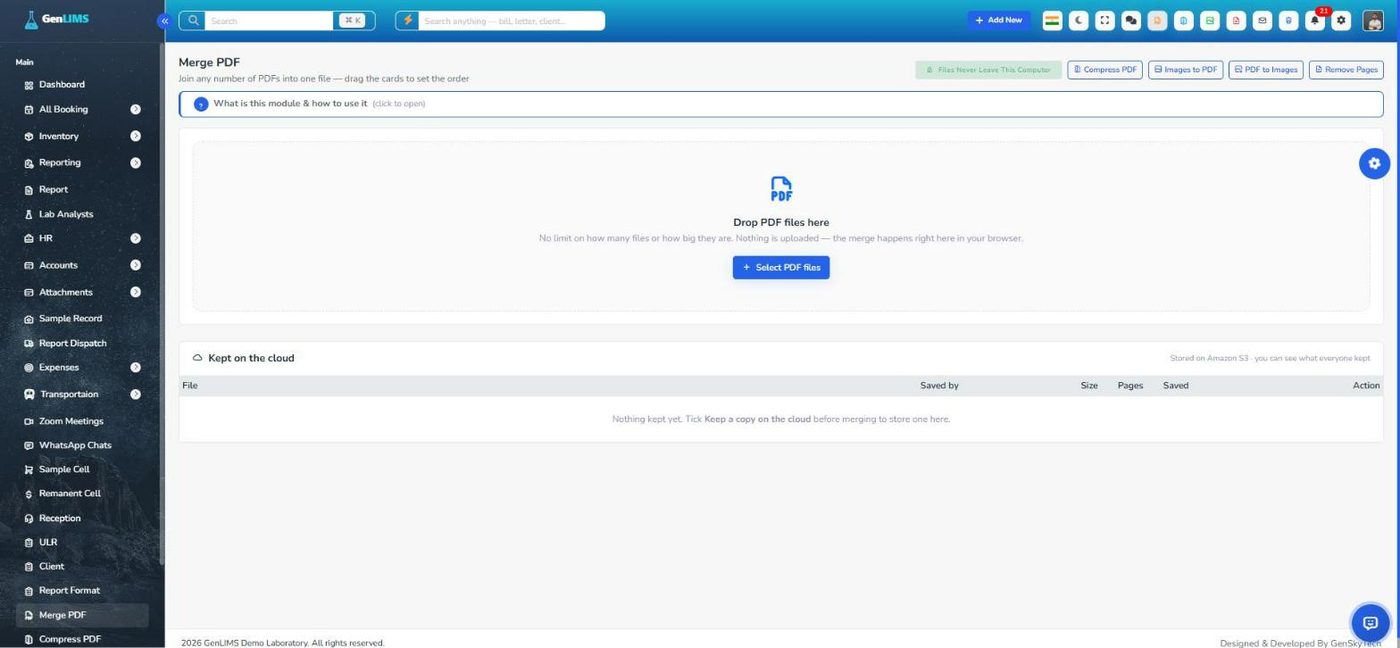Open notifications bell with 21 badge
This screenshot has height=648, width=1400.
coord(1316,20)
